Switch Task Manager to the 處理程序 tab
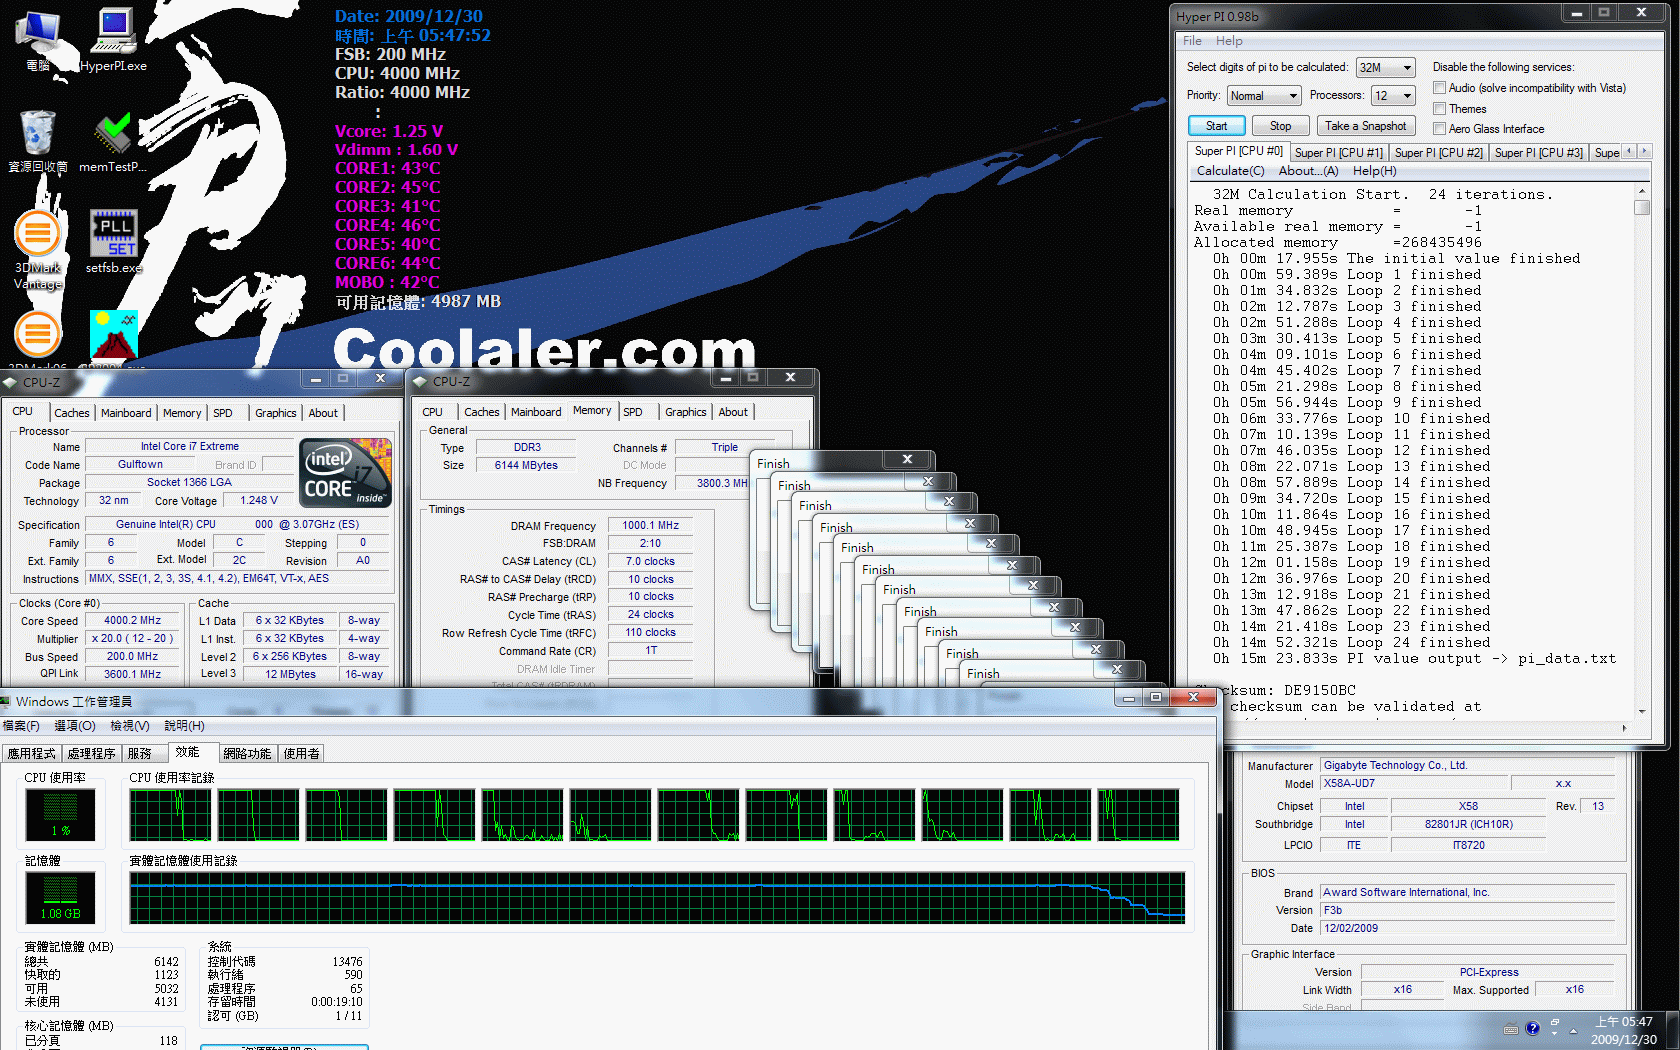1680x1050 pixels. (x=92, y=754)
